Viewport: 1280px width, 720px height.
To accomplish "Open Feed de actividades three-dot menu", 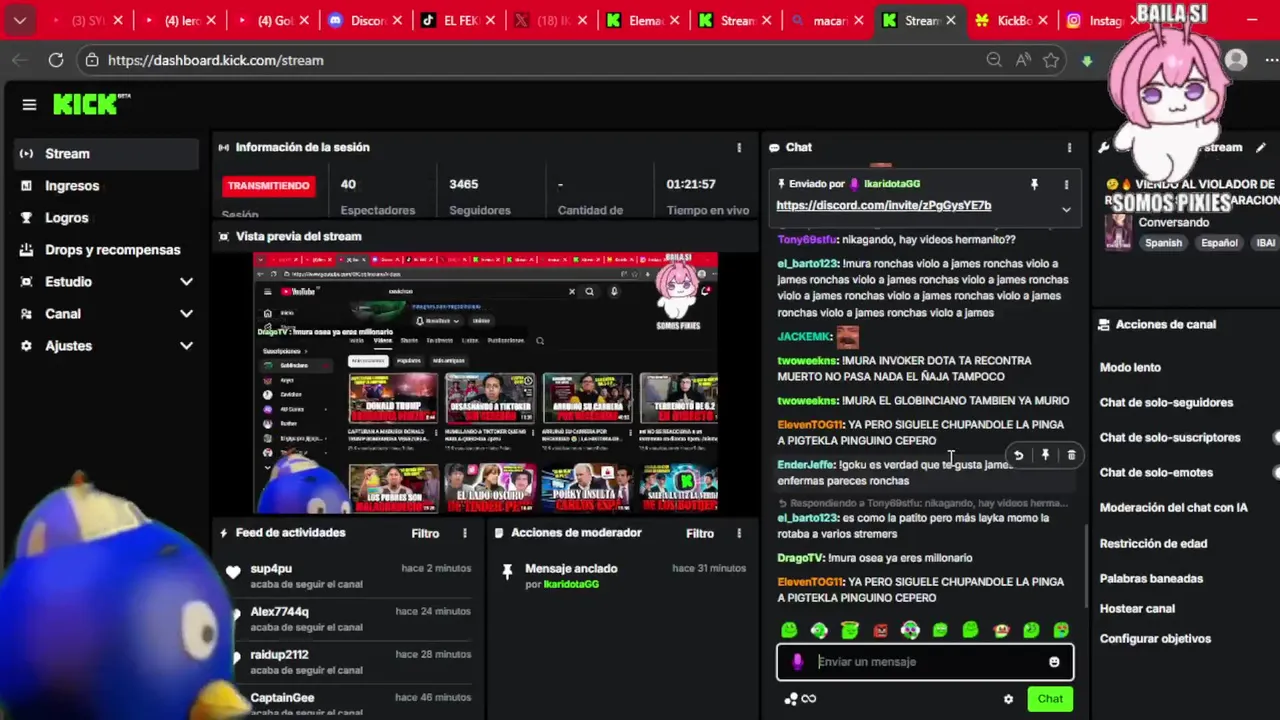I will coord(464,533).
